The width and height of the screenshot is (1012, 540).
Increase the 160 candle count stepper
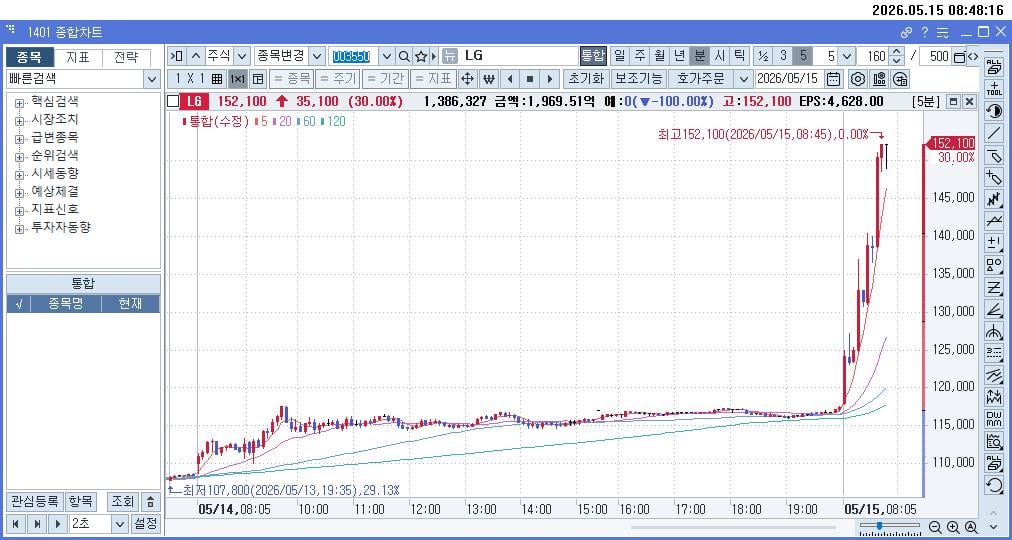pyautogui.click(x=896, y=52)
